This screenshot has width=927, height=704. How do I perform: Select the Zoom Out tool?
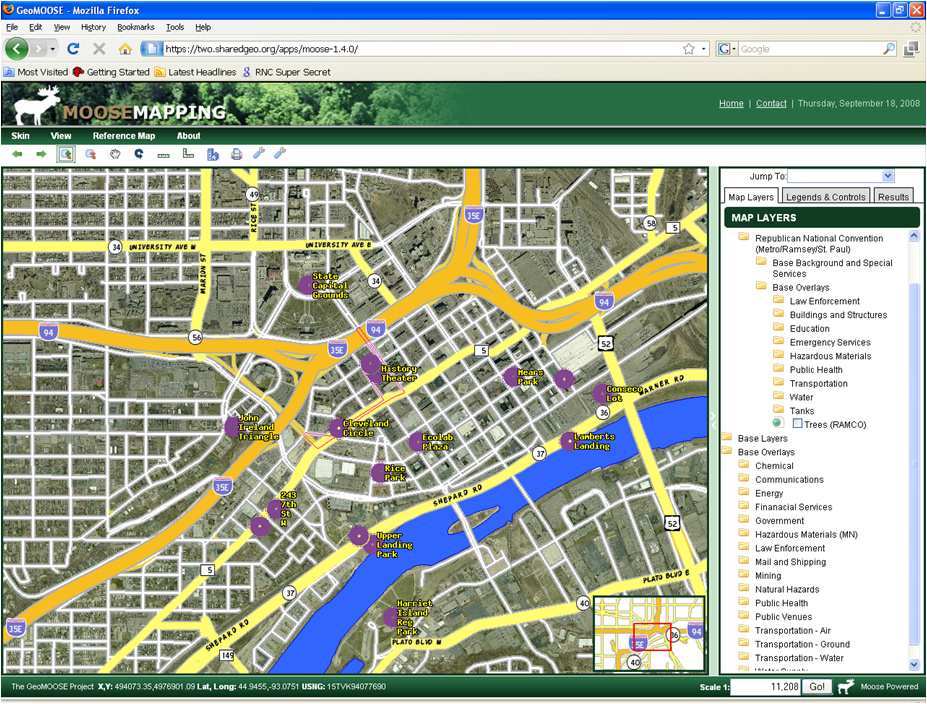click(x=90, y=154)
